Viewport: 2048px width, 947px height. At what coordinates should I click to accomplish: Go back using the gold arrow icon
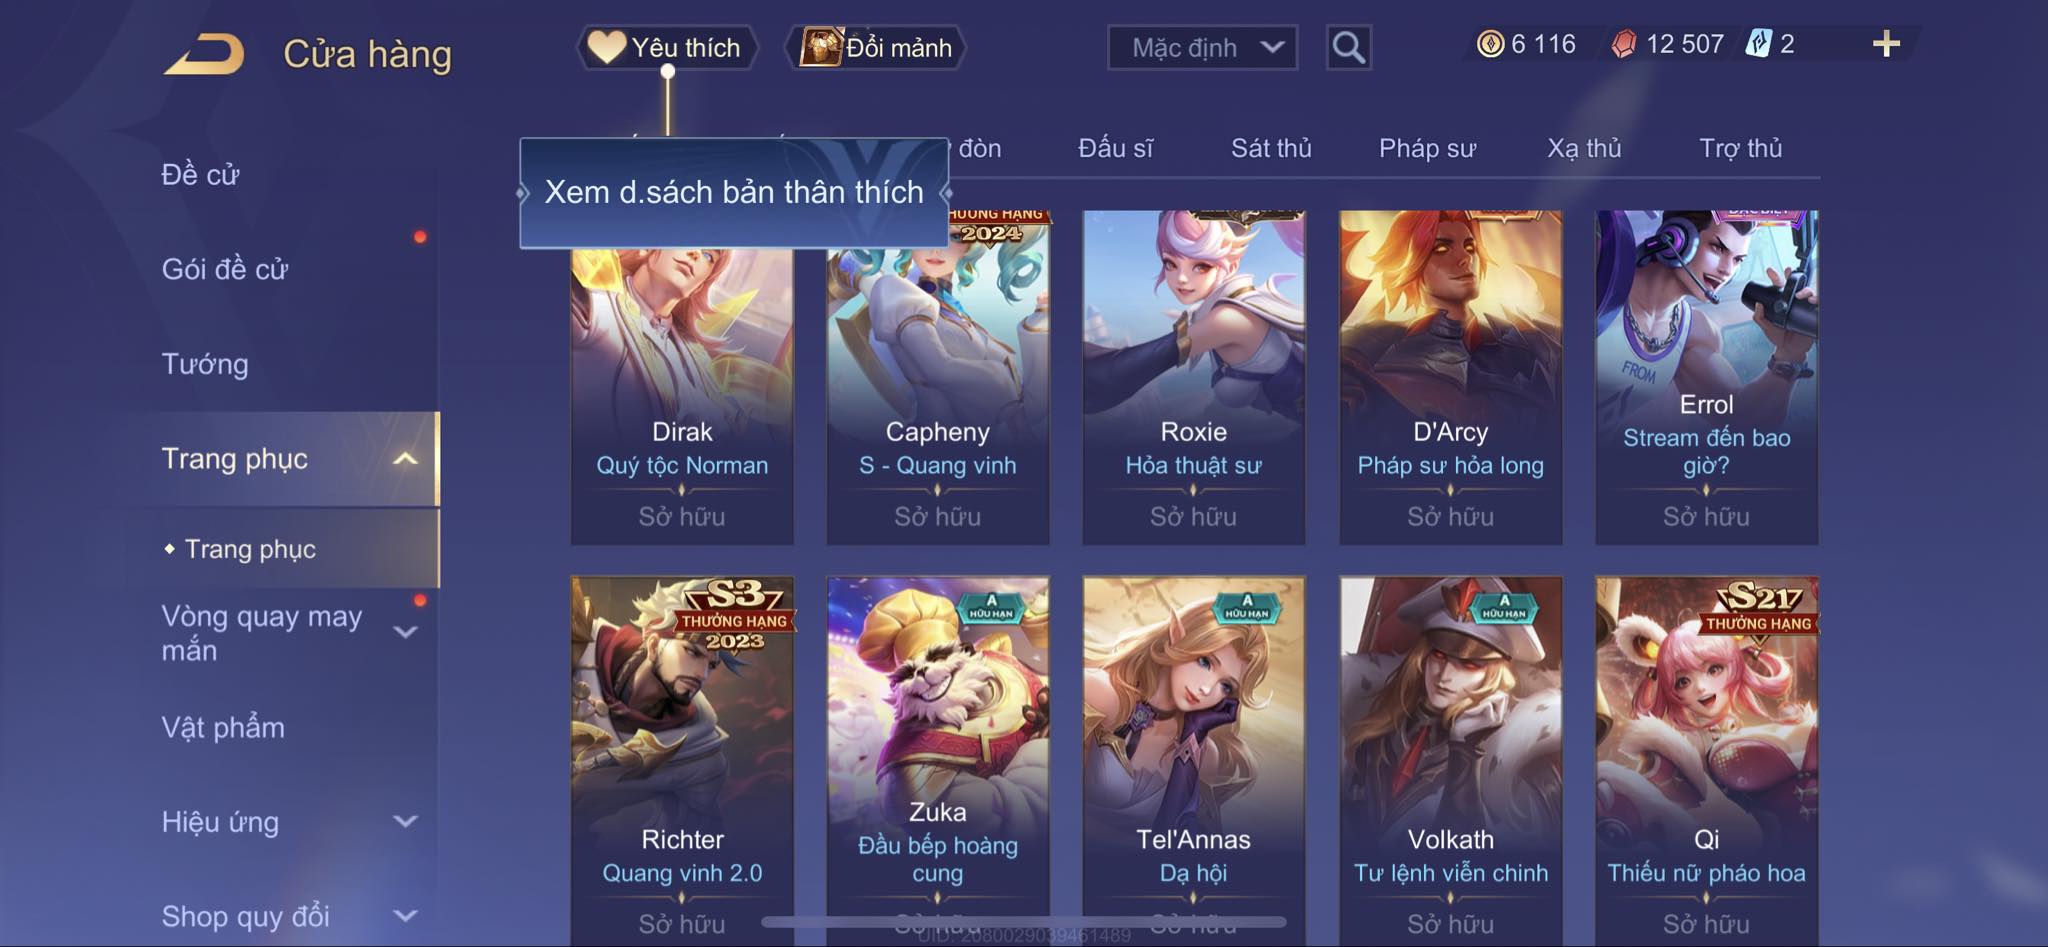tap(204, 54)
